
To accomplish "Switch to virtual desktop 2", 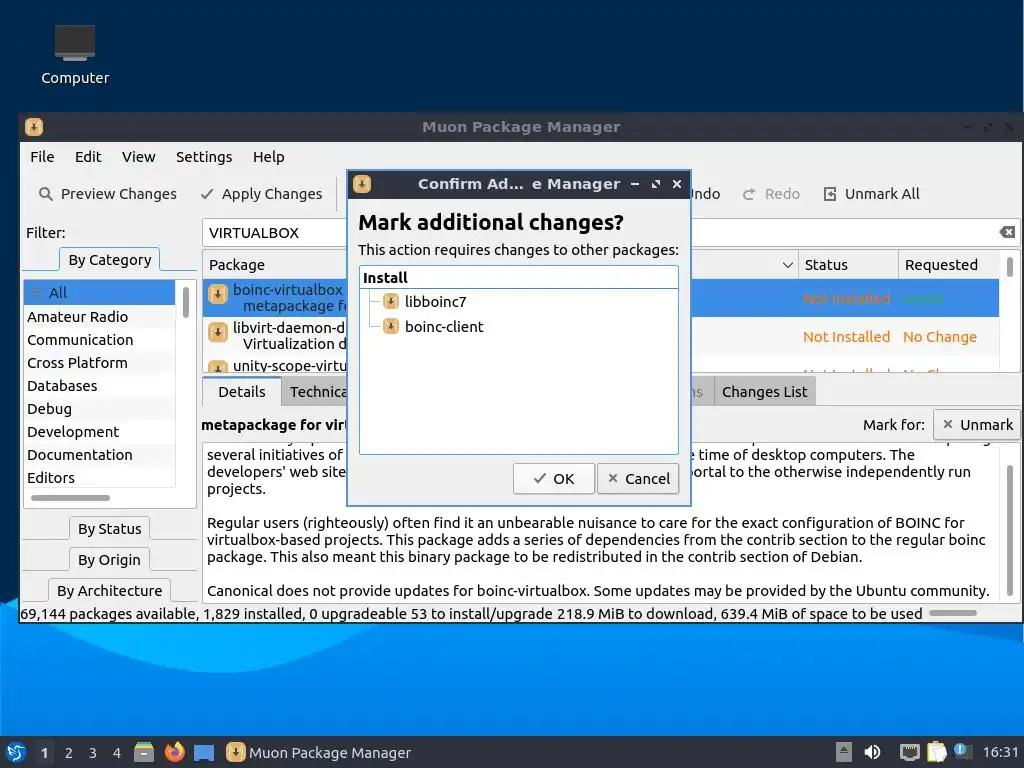I will 69,753.
